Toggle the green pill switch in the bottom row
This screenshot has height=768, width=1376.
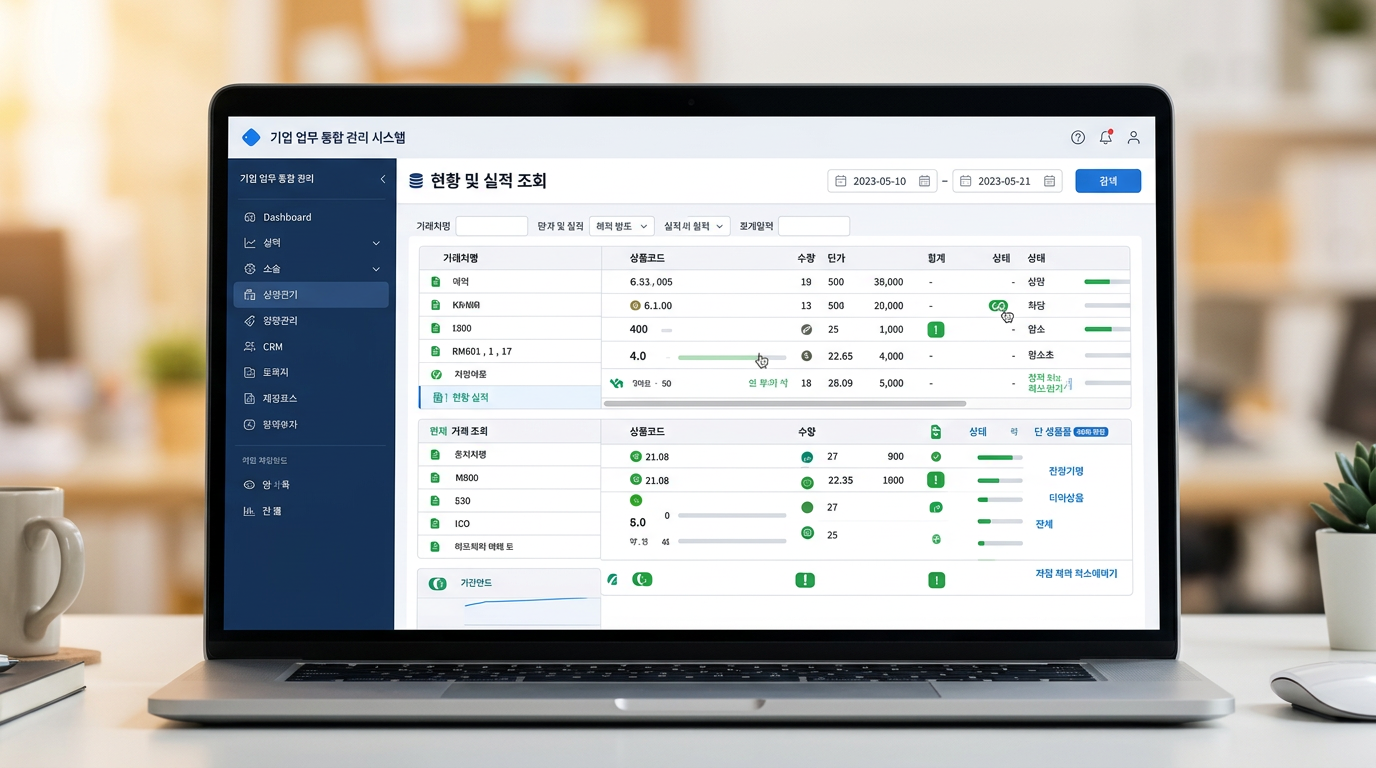coord(642,579)
